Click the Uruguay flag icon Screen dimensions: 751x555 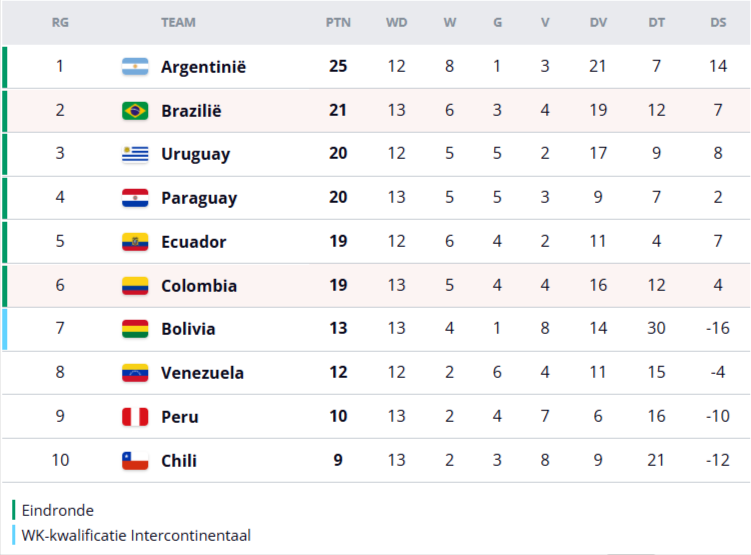tap(135, 154)
